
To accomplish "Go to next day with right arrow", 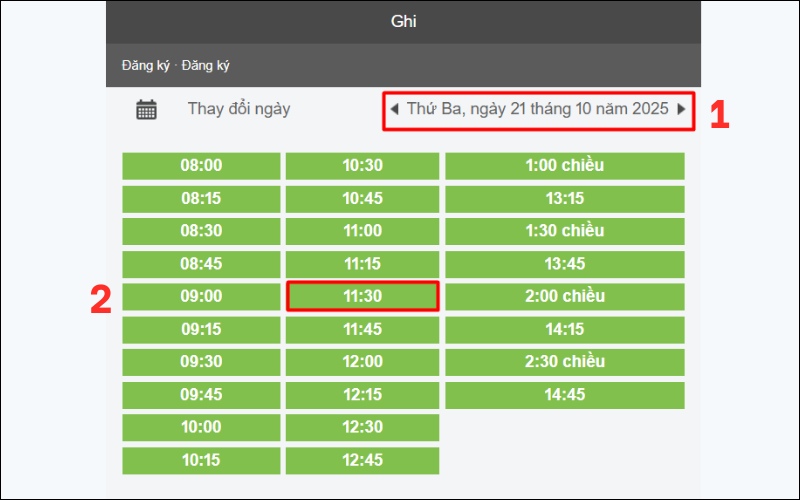I will tap(682, 109).
